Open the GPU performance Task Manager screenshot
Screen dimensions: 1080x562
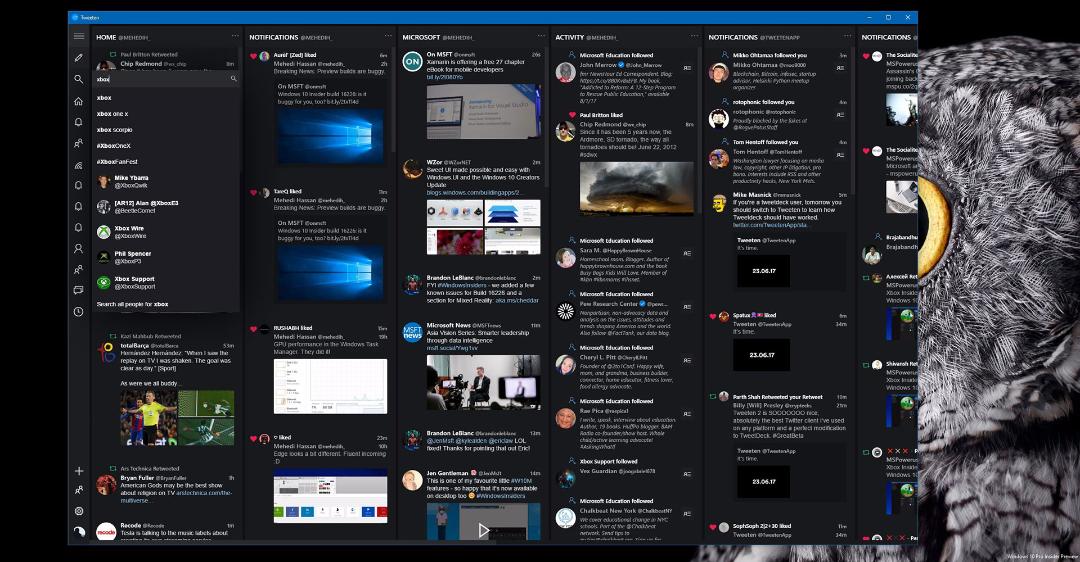330,386
